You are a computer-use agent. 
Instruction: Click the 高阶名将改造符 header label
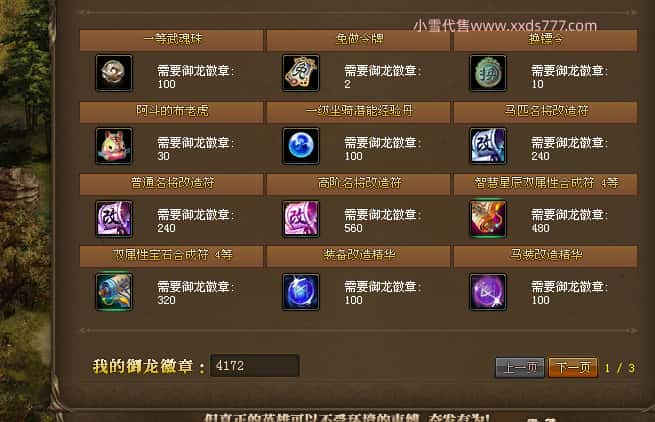(x=359, y=183)
